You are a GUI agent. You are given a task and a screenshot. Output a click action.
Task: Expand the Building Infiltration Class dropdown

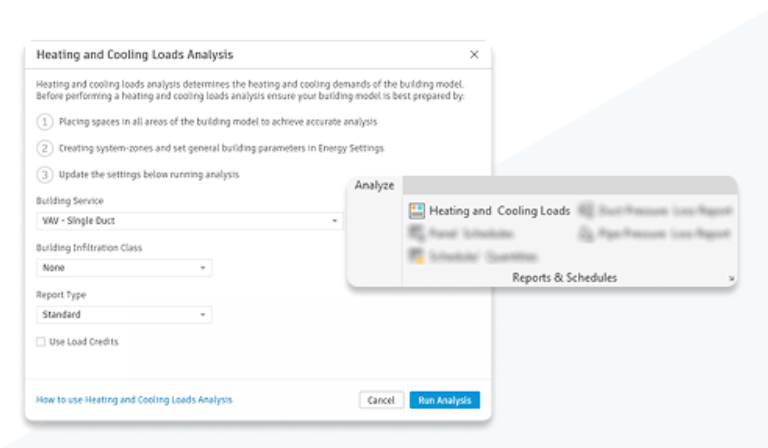124,268
